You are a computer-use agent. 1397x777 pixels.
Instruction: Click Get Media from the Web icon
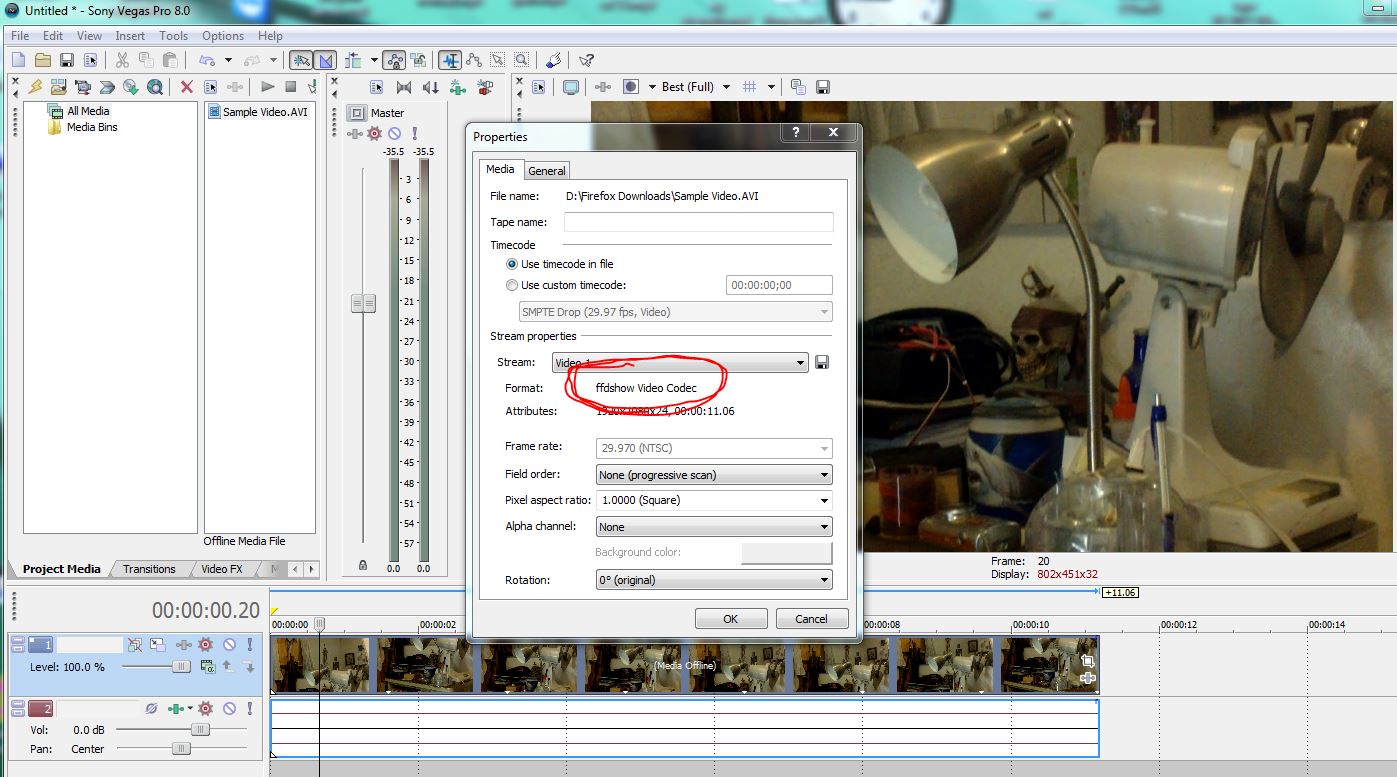[x=155, y=87]
